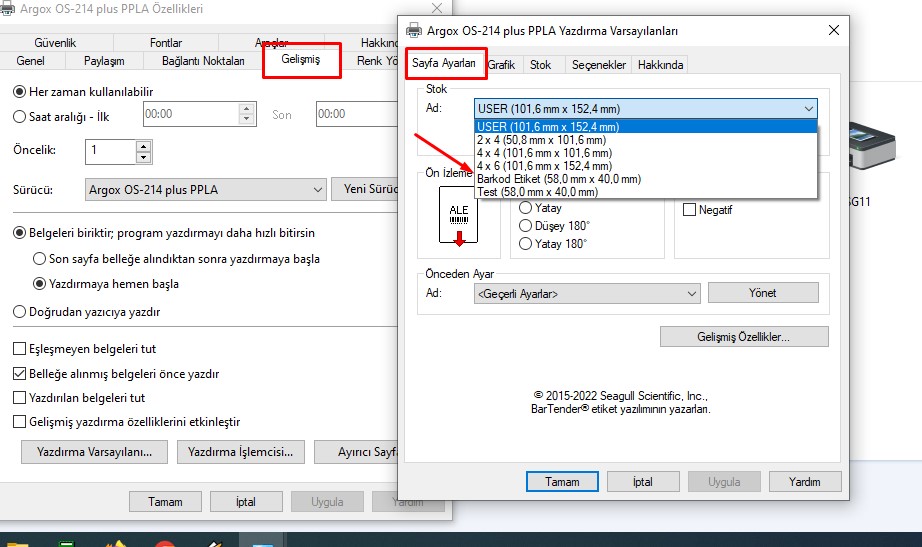
Task: Close the Yazdırma Varsayılanları dialog
Action: click(x=834, y=30)
